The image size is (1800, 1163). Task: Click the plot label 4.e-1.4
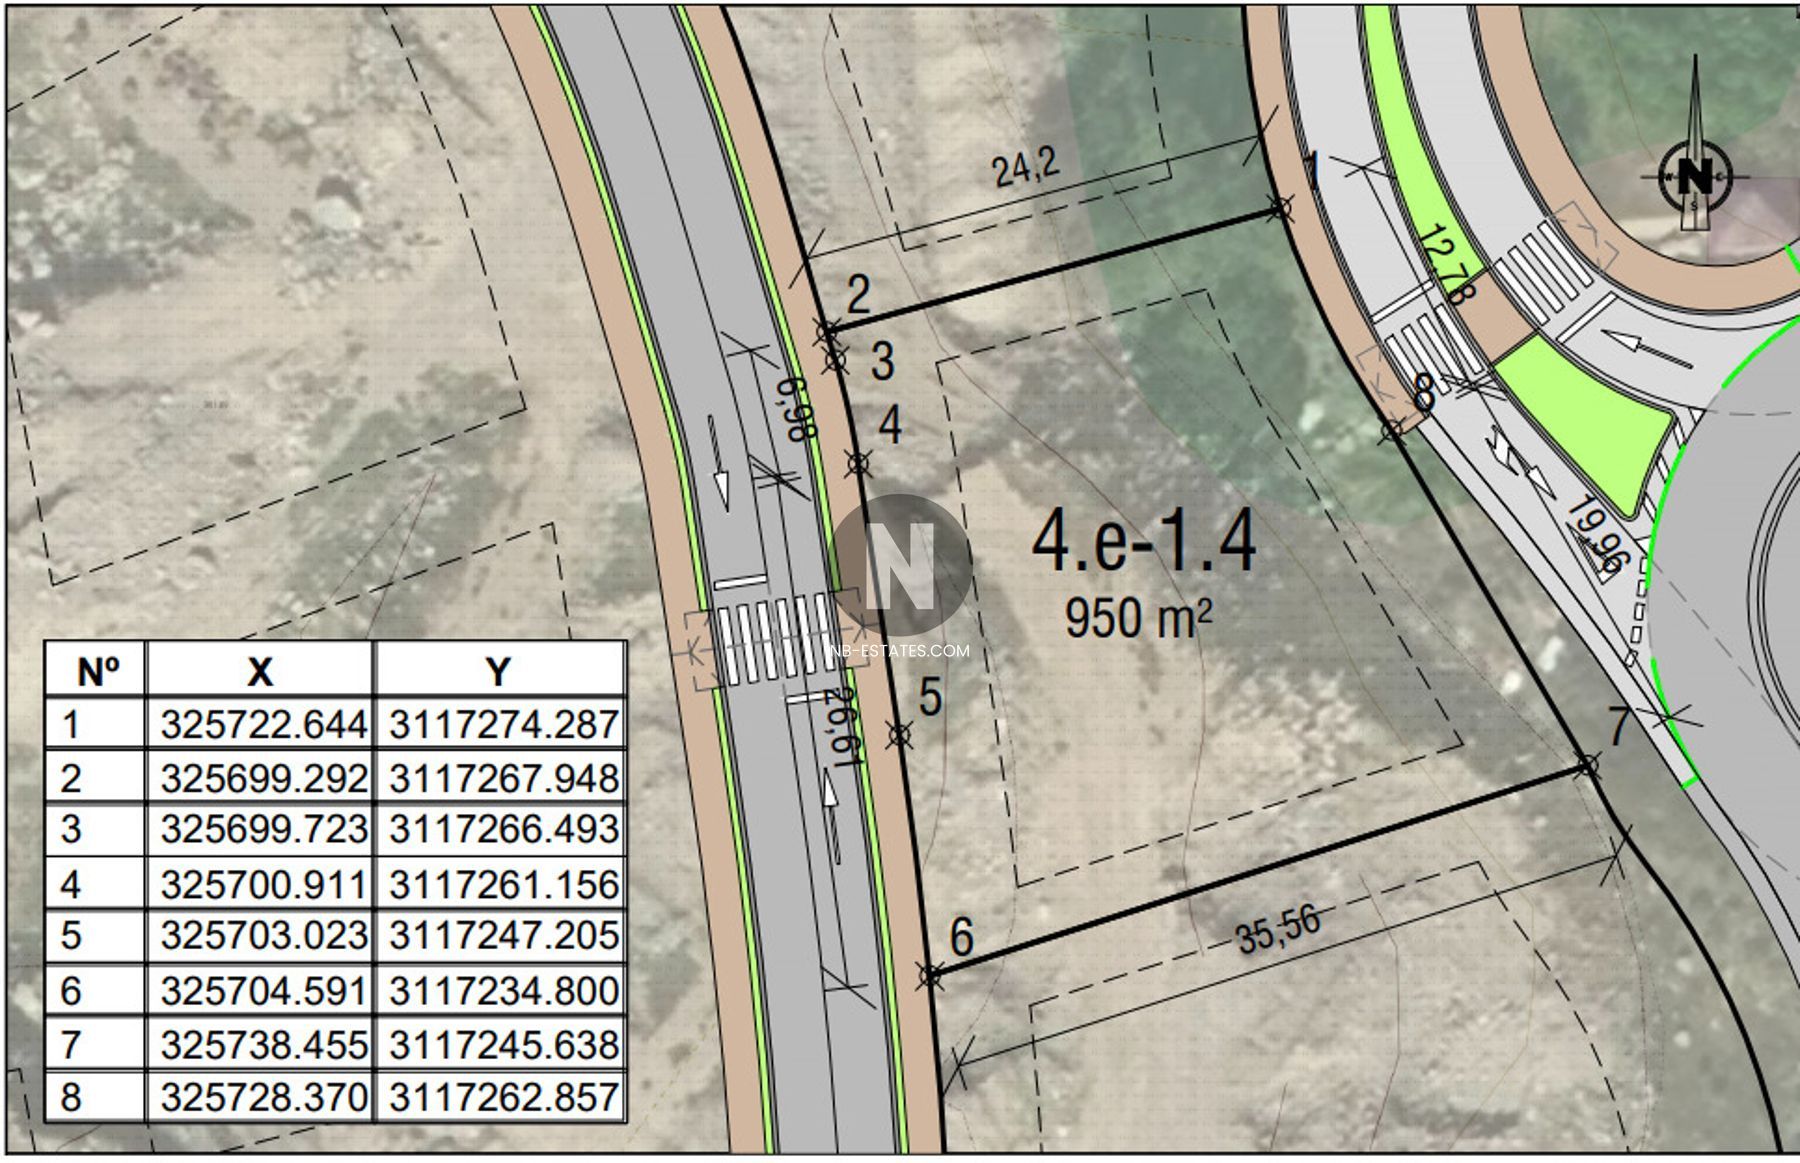click(1143, 541)
